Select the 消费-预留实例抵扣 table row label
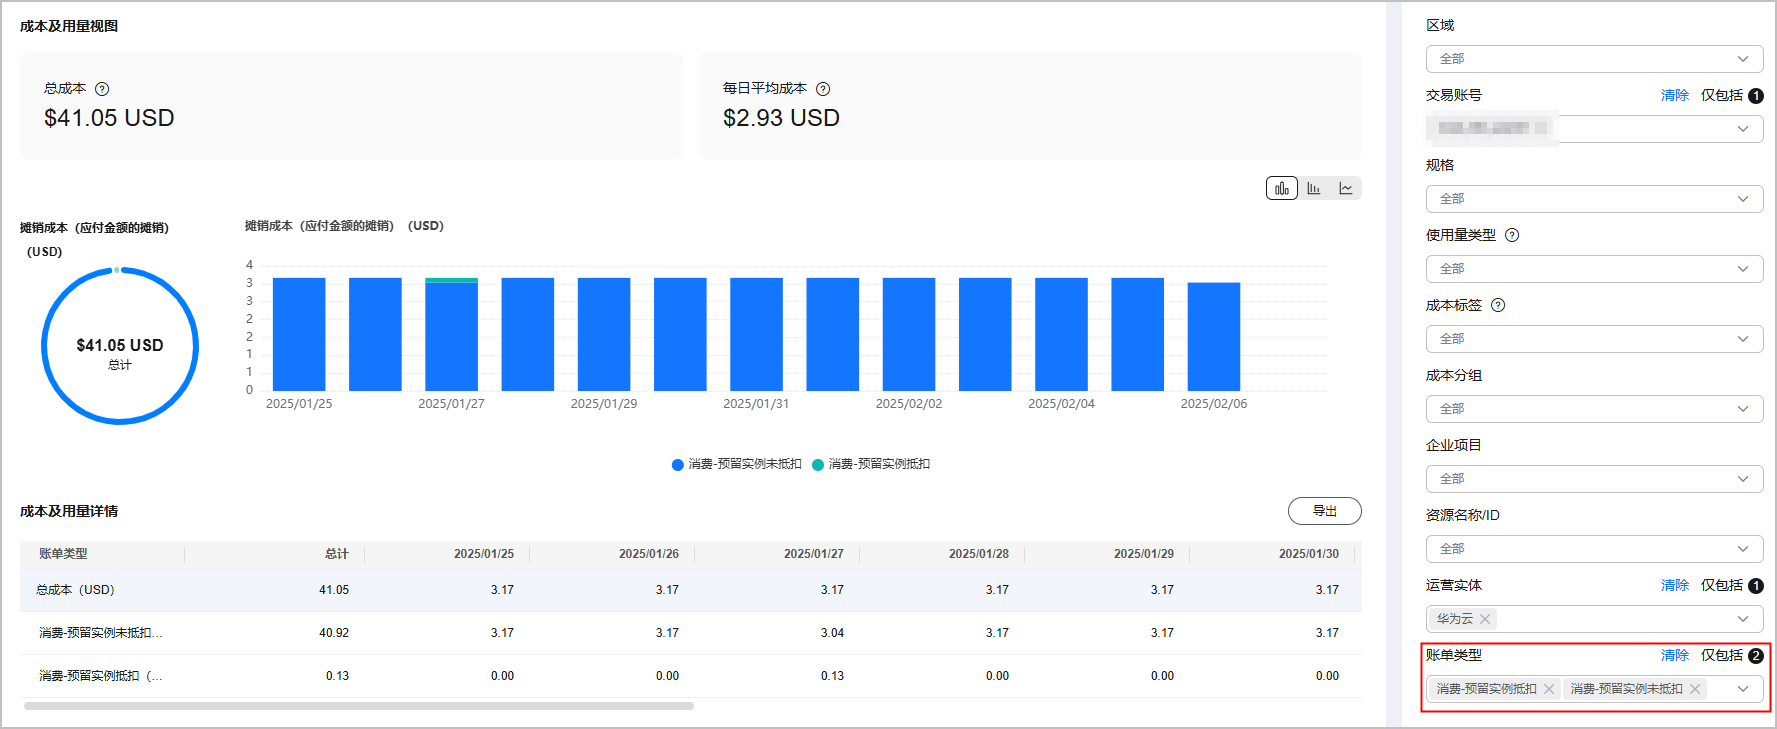Viewport: 1777px width, 729px height. point(100,676)
